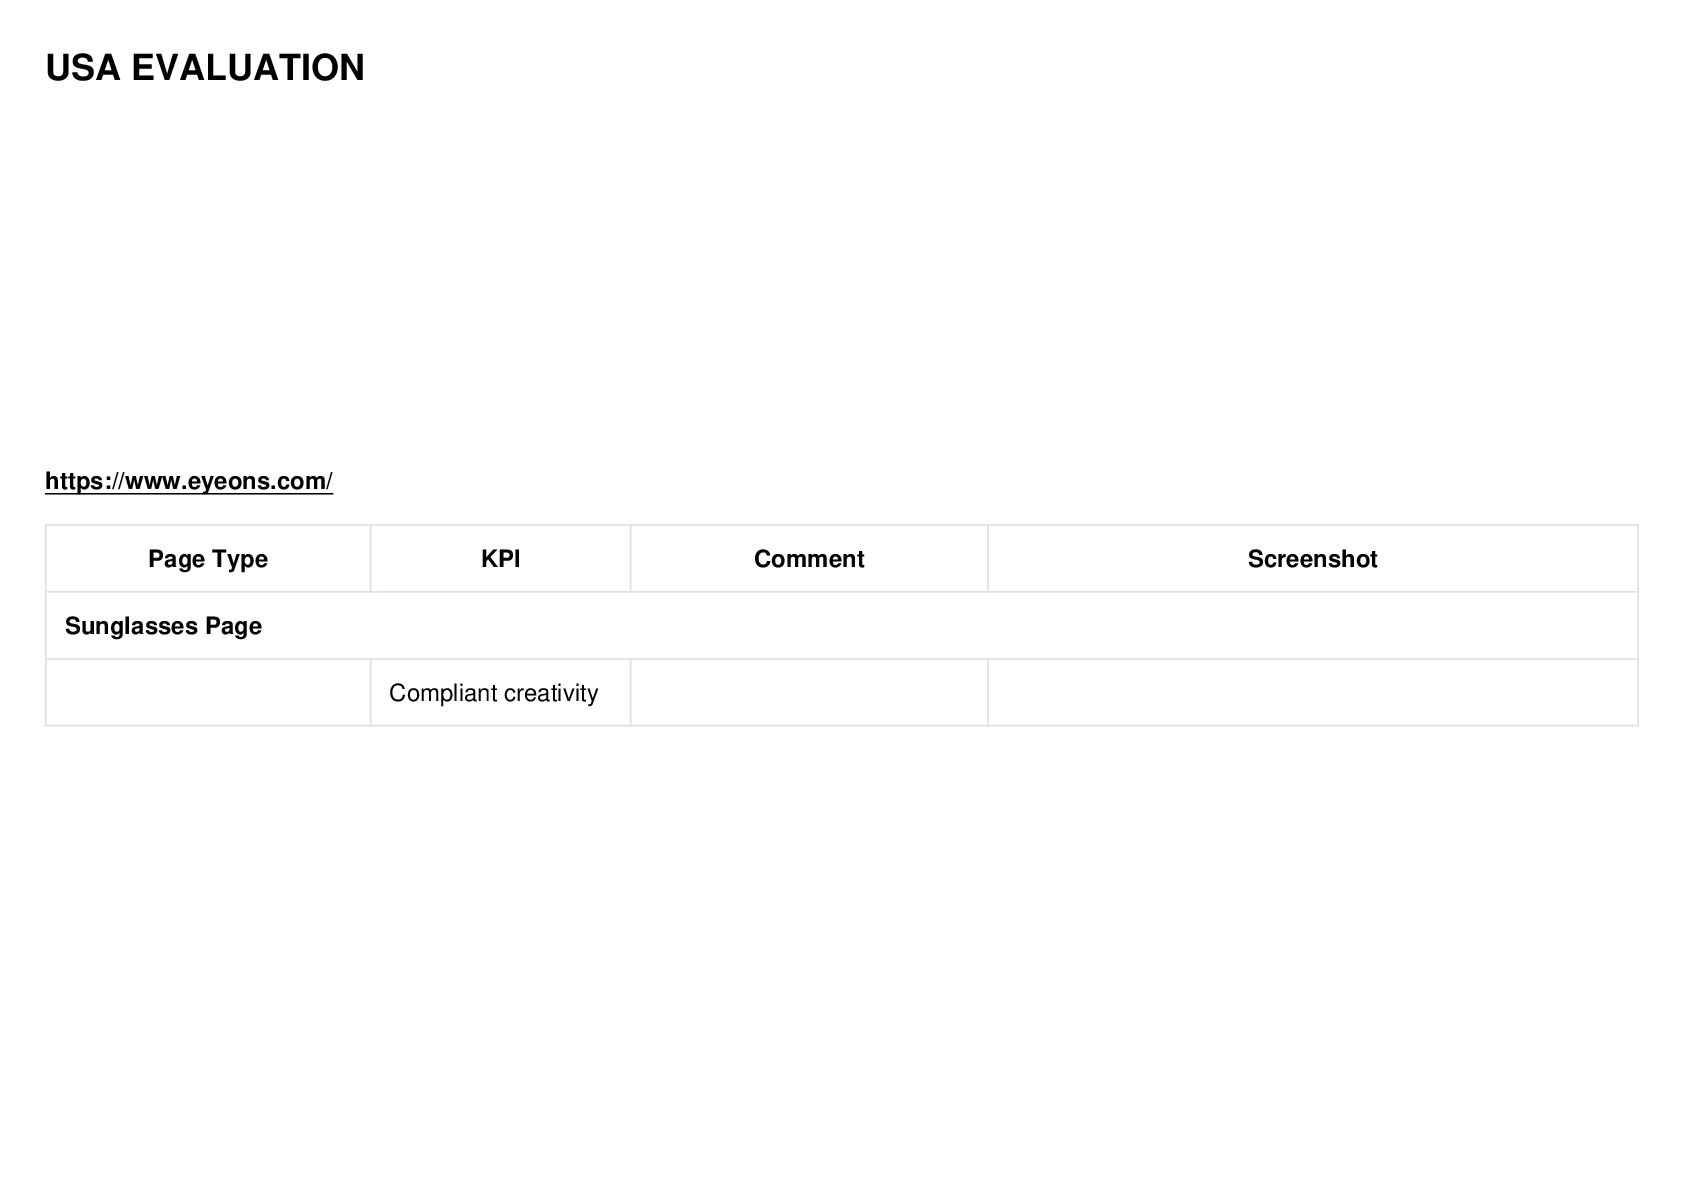Click the Sunglasses Page section row
This screenshot has height=1191, width=1684.
point(842,626)
